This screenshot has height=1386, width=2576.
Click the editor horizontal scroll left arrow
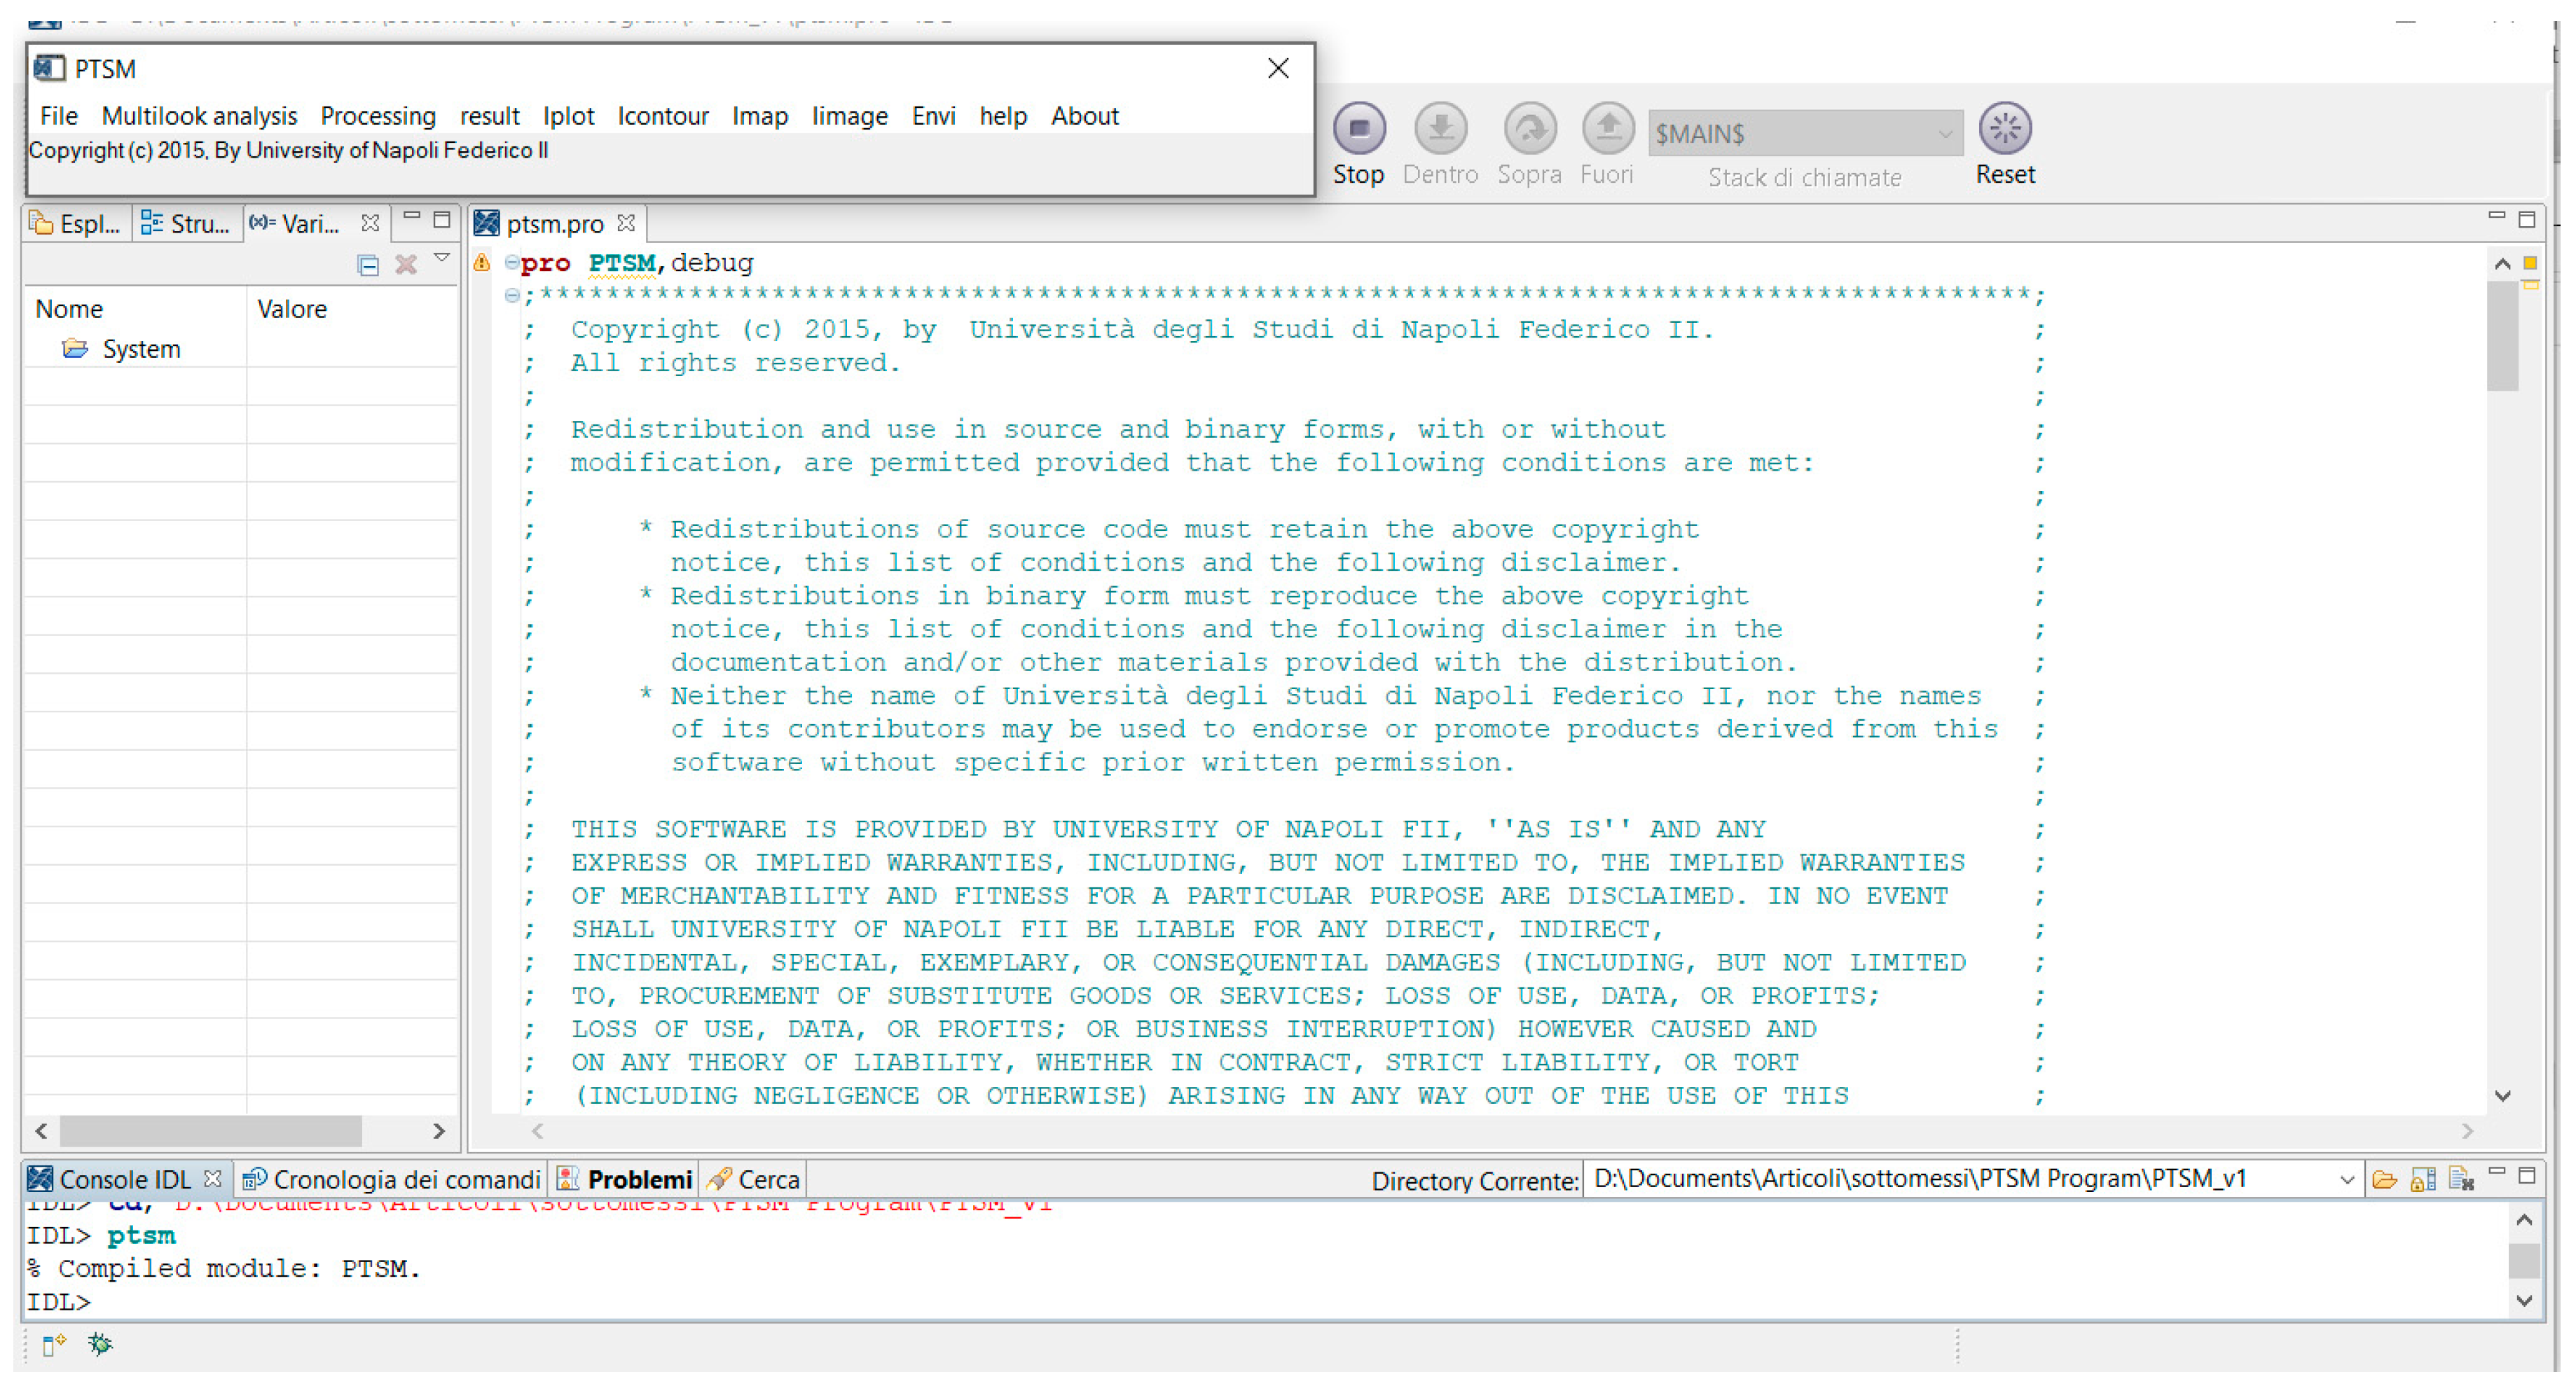click(537, 1131)
